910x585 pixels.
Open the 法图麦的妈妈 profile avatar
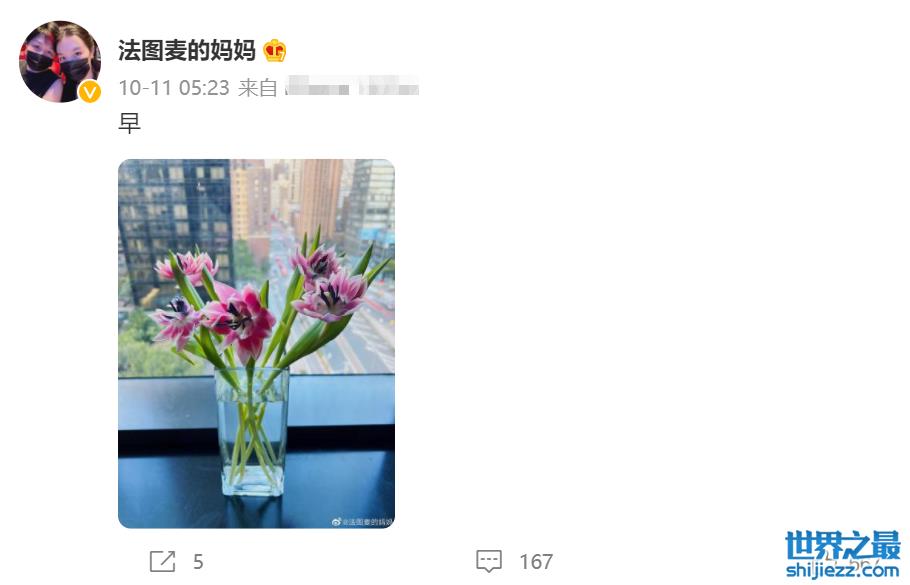tap(60, 62)
